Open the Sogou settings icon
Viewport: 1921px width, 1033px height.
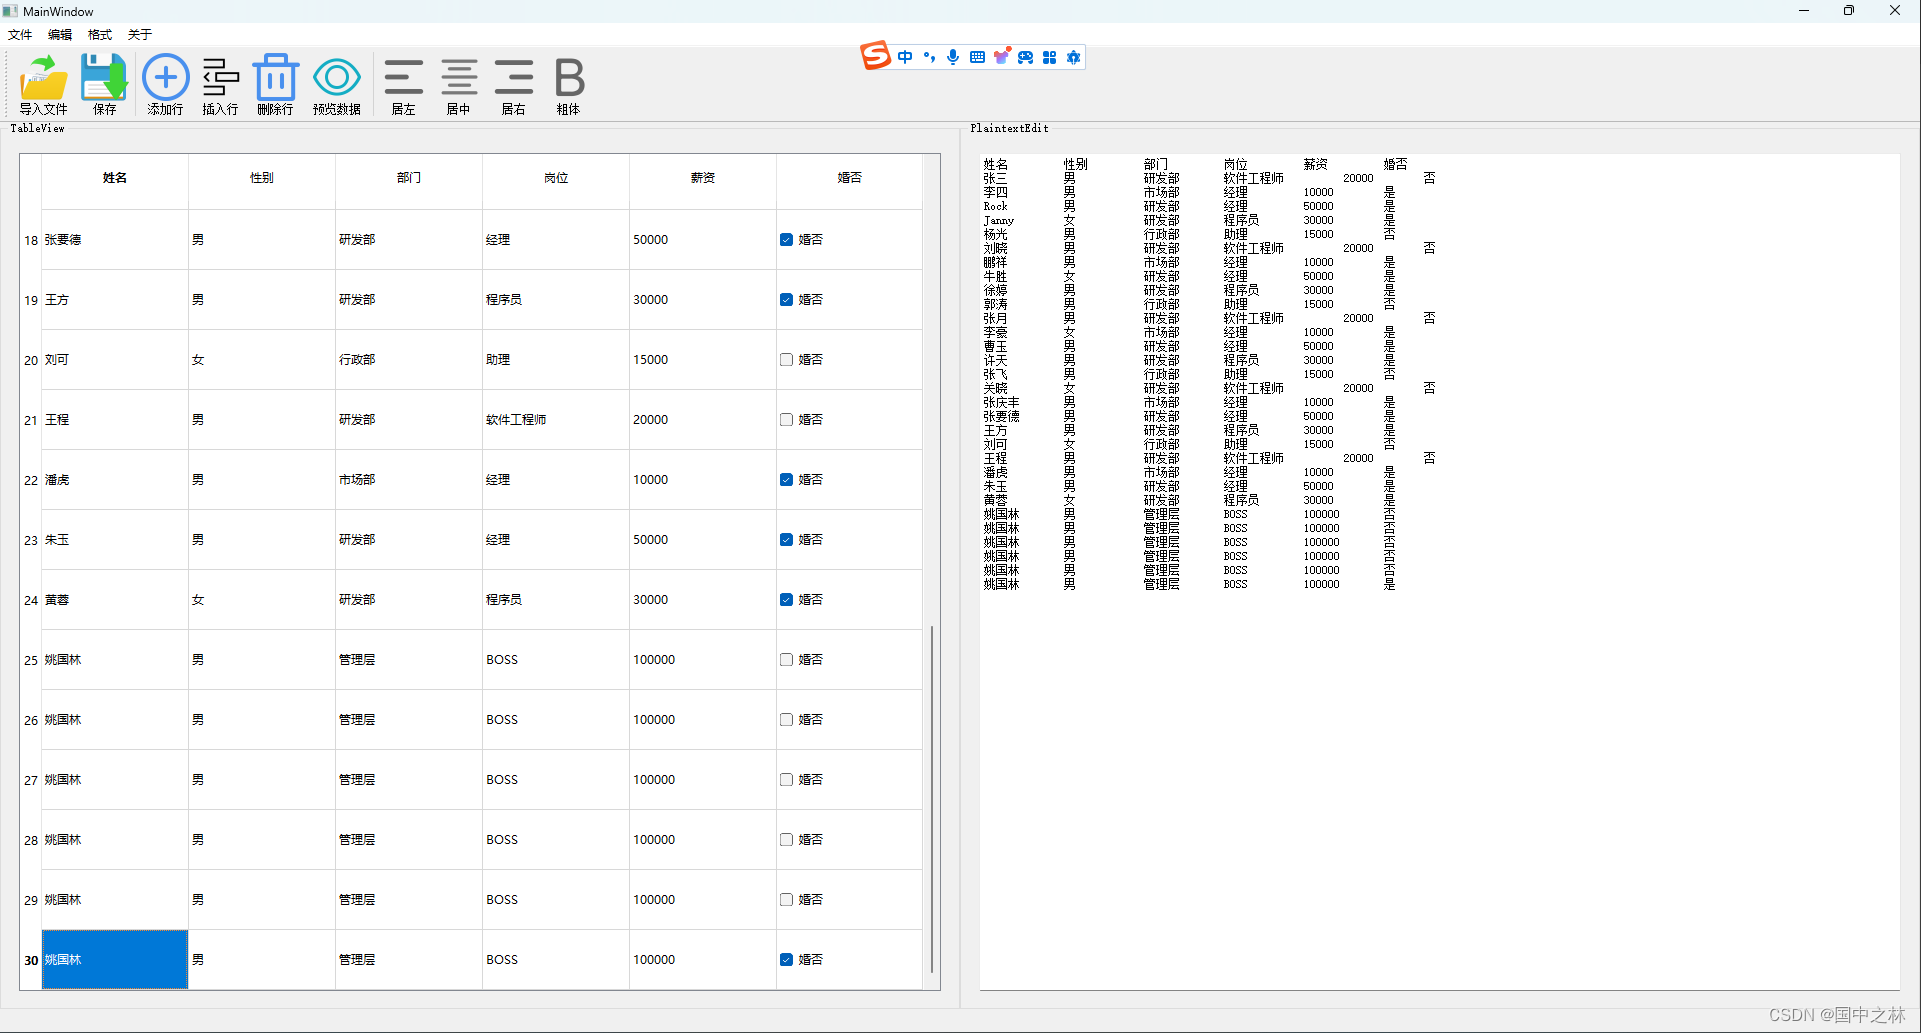pos(1073,57)
